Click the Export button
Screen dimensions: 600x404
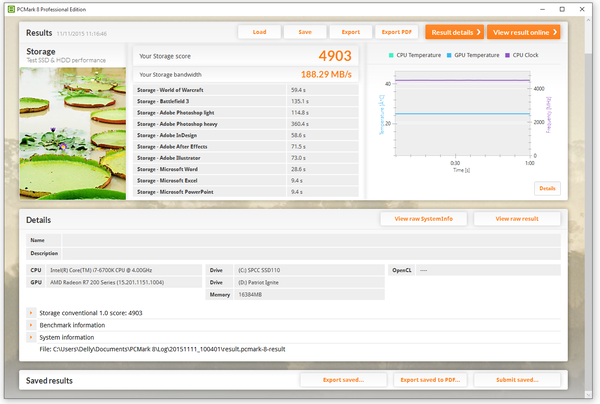point(351,32)
